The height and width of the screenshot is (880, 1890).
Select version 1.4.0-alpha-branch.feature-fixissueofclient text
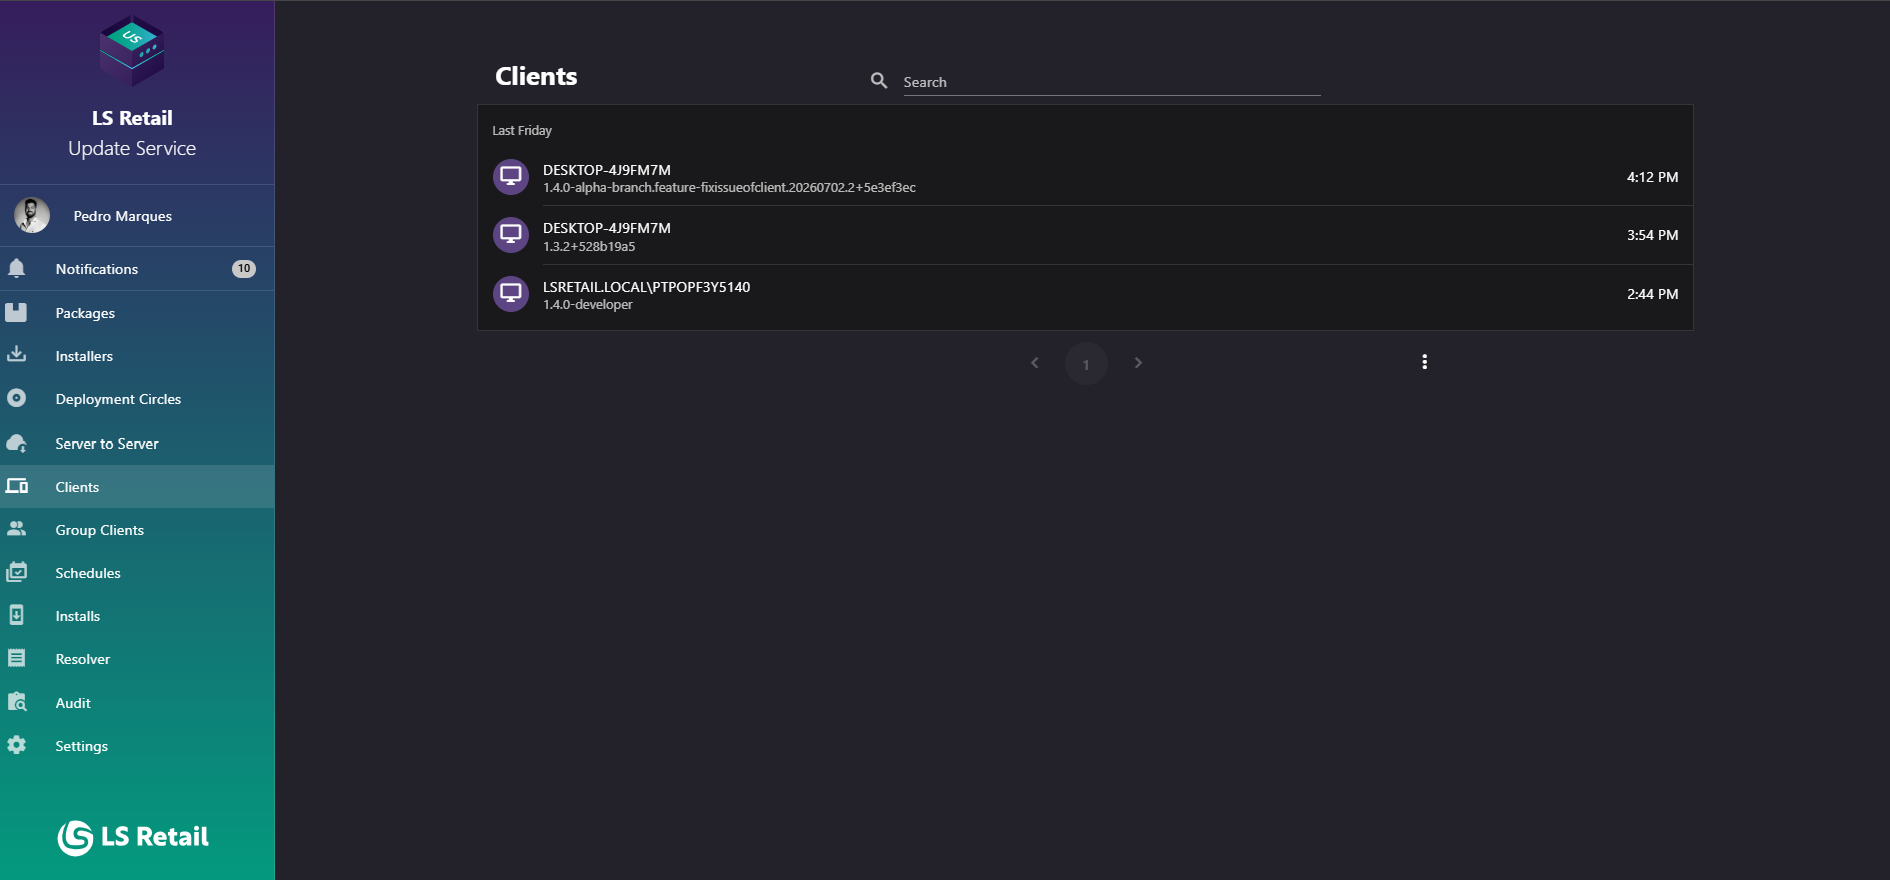[x=729, y=188]
